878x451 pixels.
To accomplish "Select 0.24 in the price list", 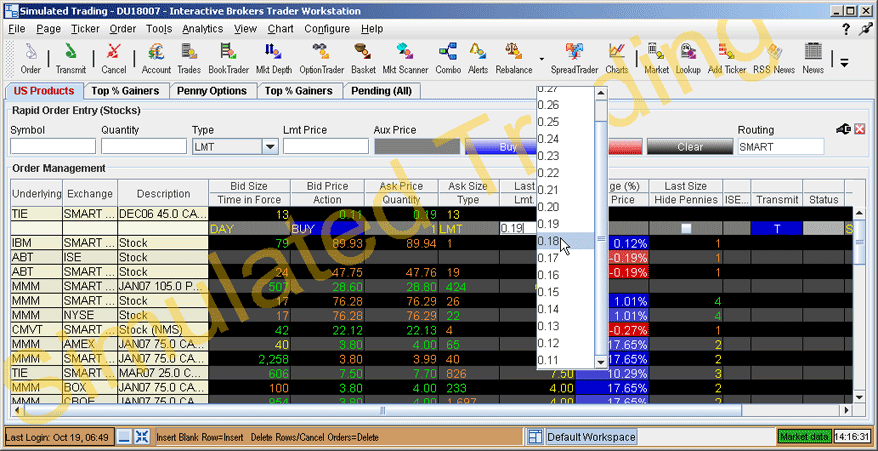I will [566, 139].
